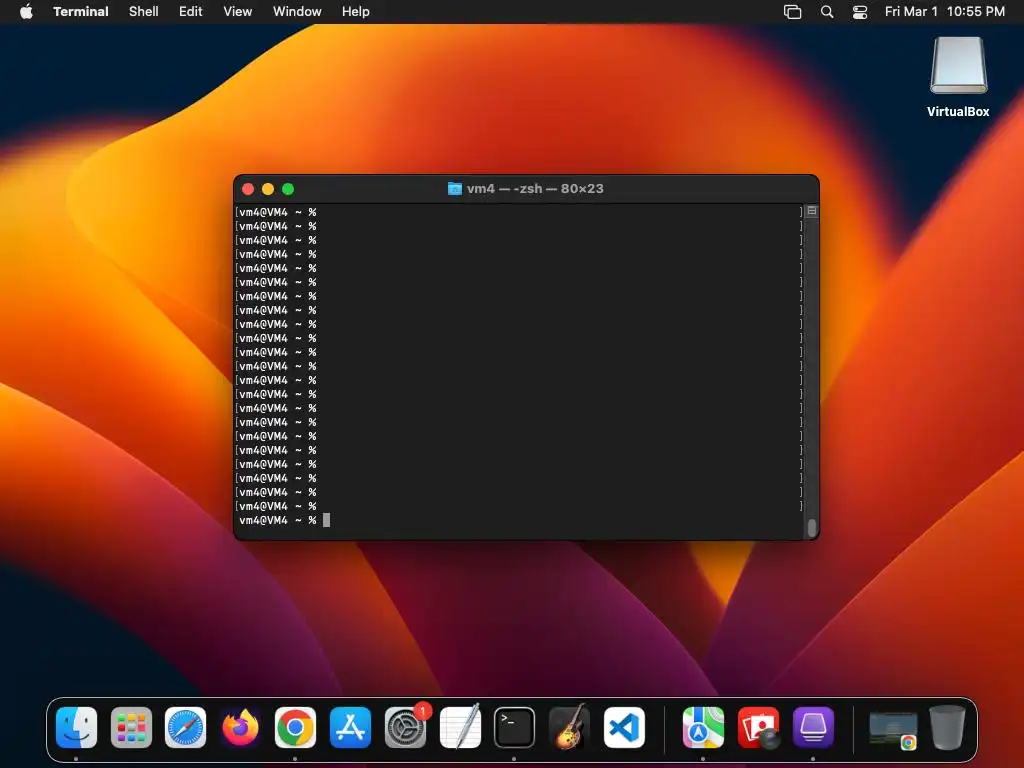Launch GarageBand from the Dock
Viewport: 1024px width, 768px height.
[569, 726]
